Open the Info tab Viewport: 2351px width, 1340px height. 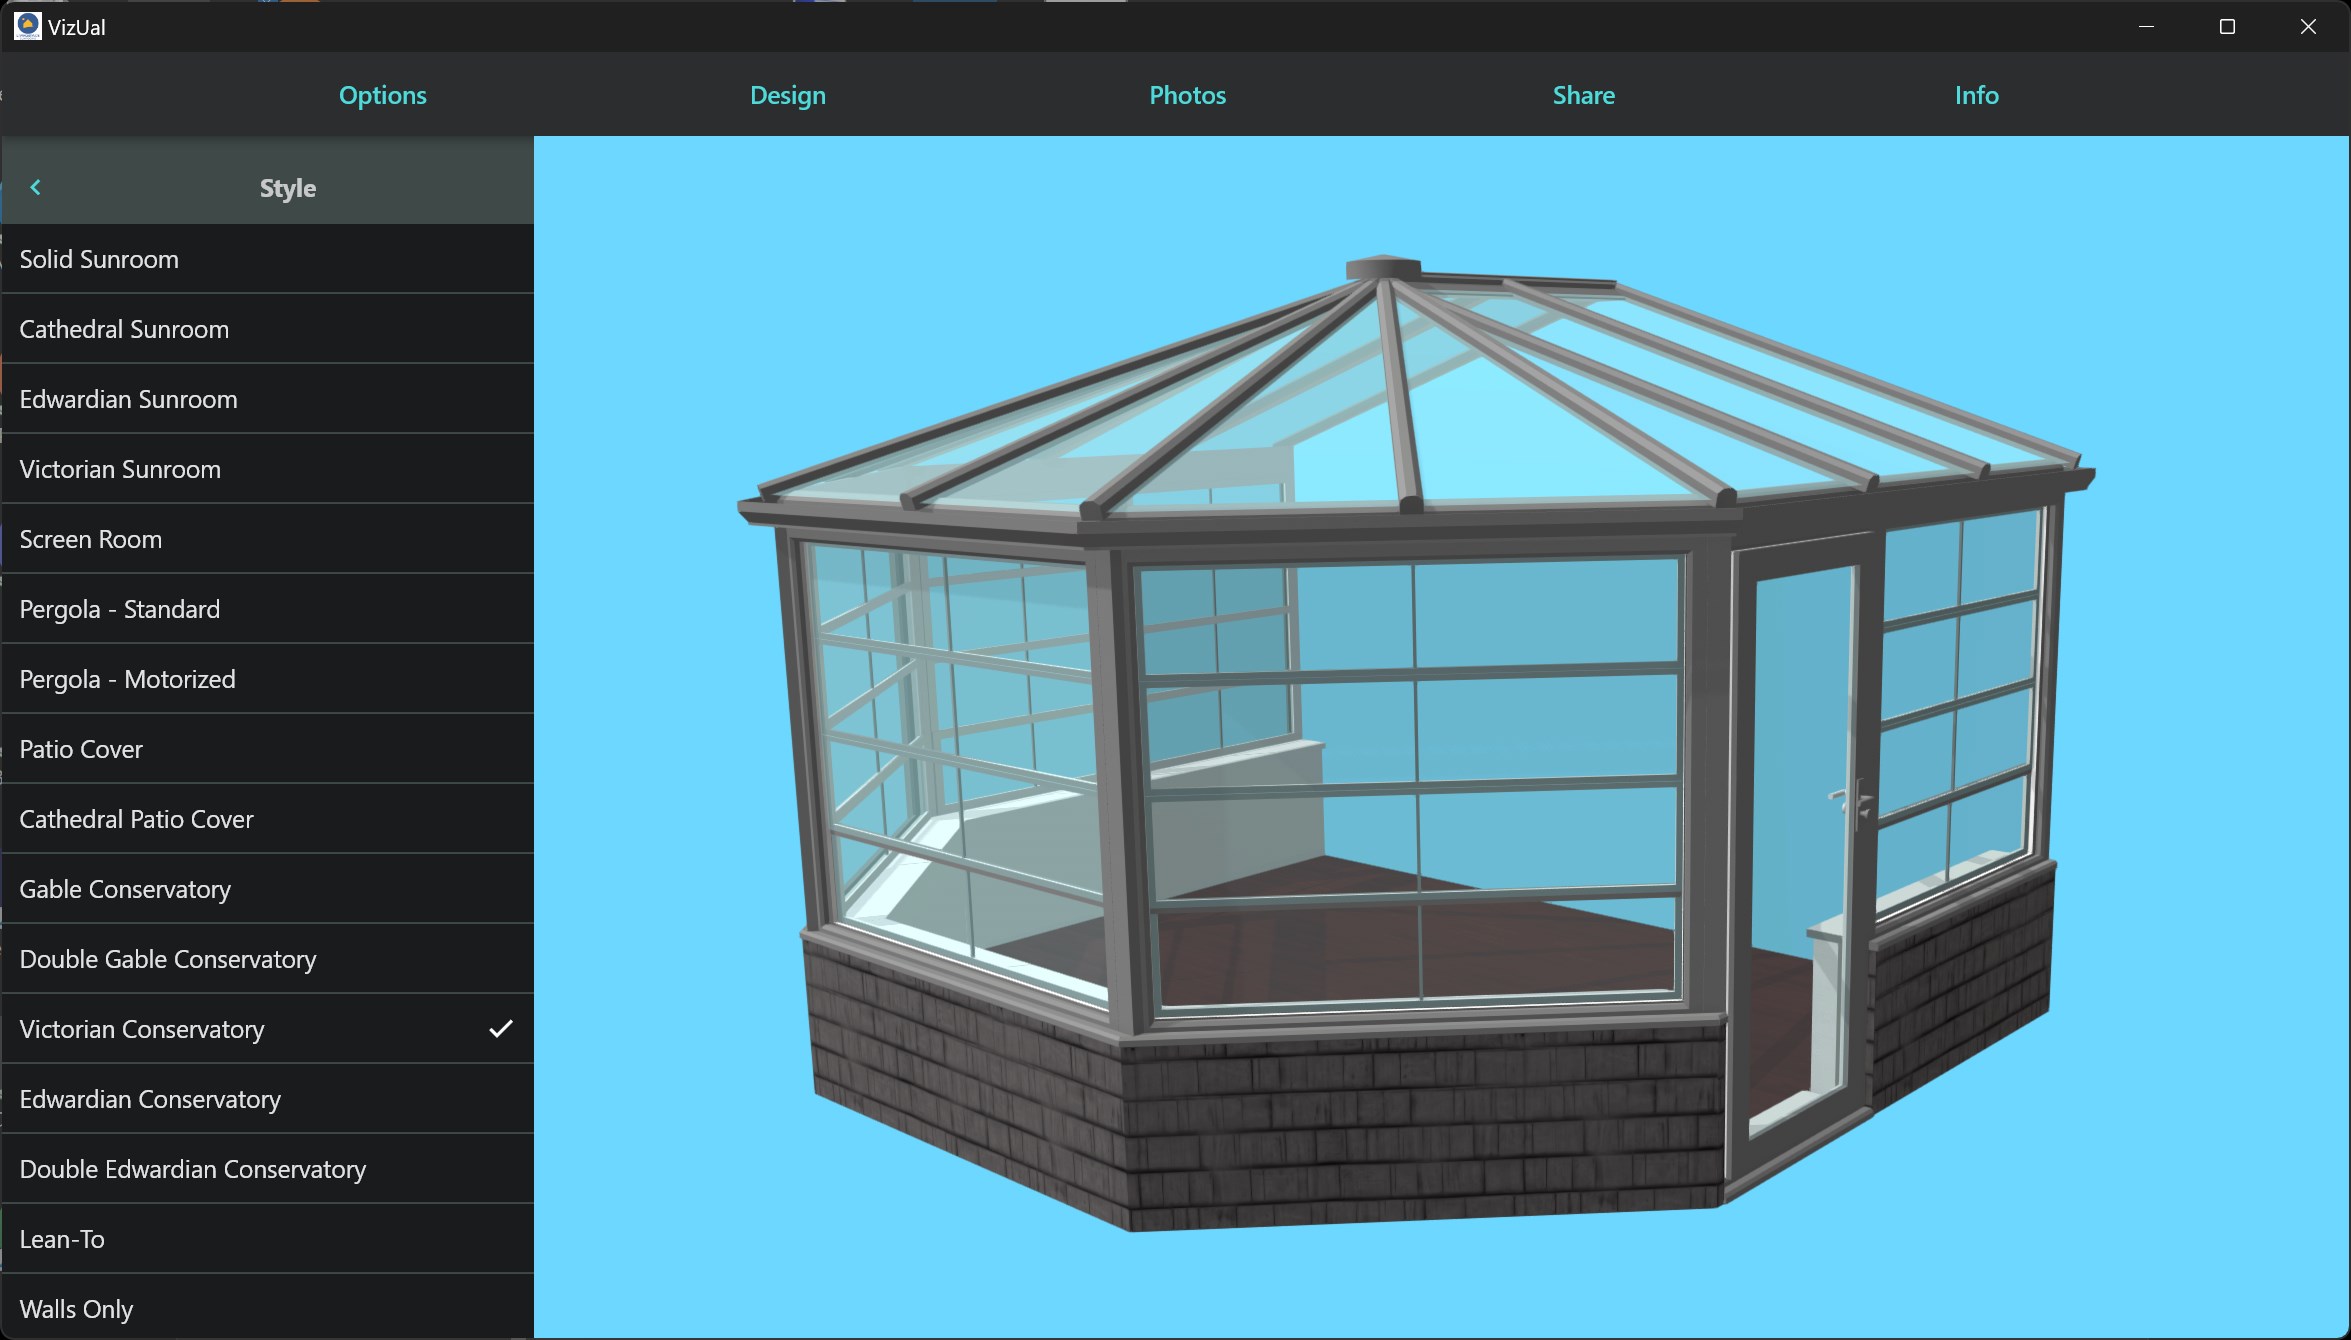1976,95
